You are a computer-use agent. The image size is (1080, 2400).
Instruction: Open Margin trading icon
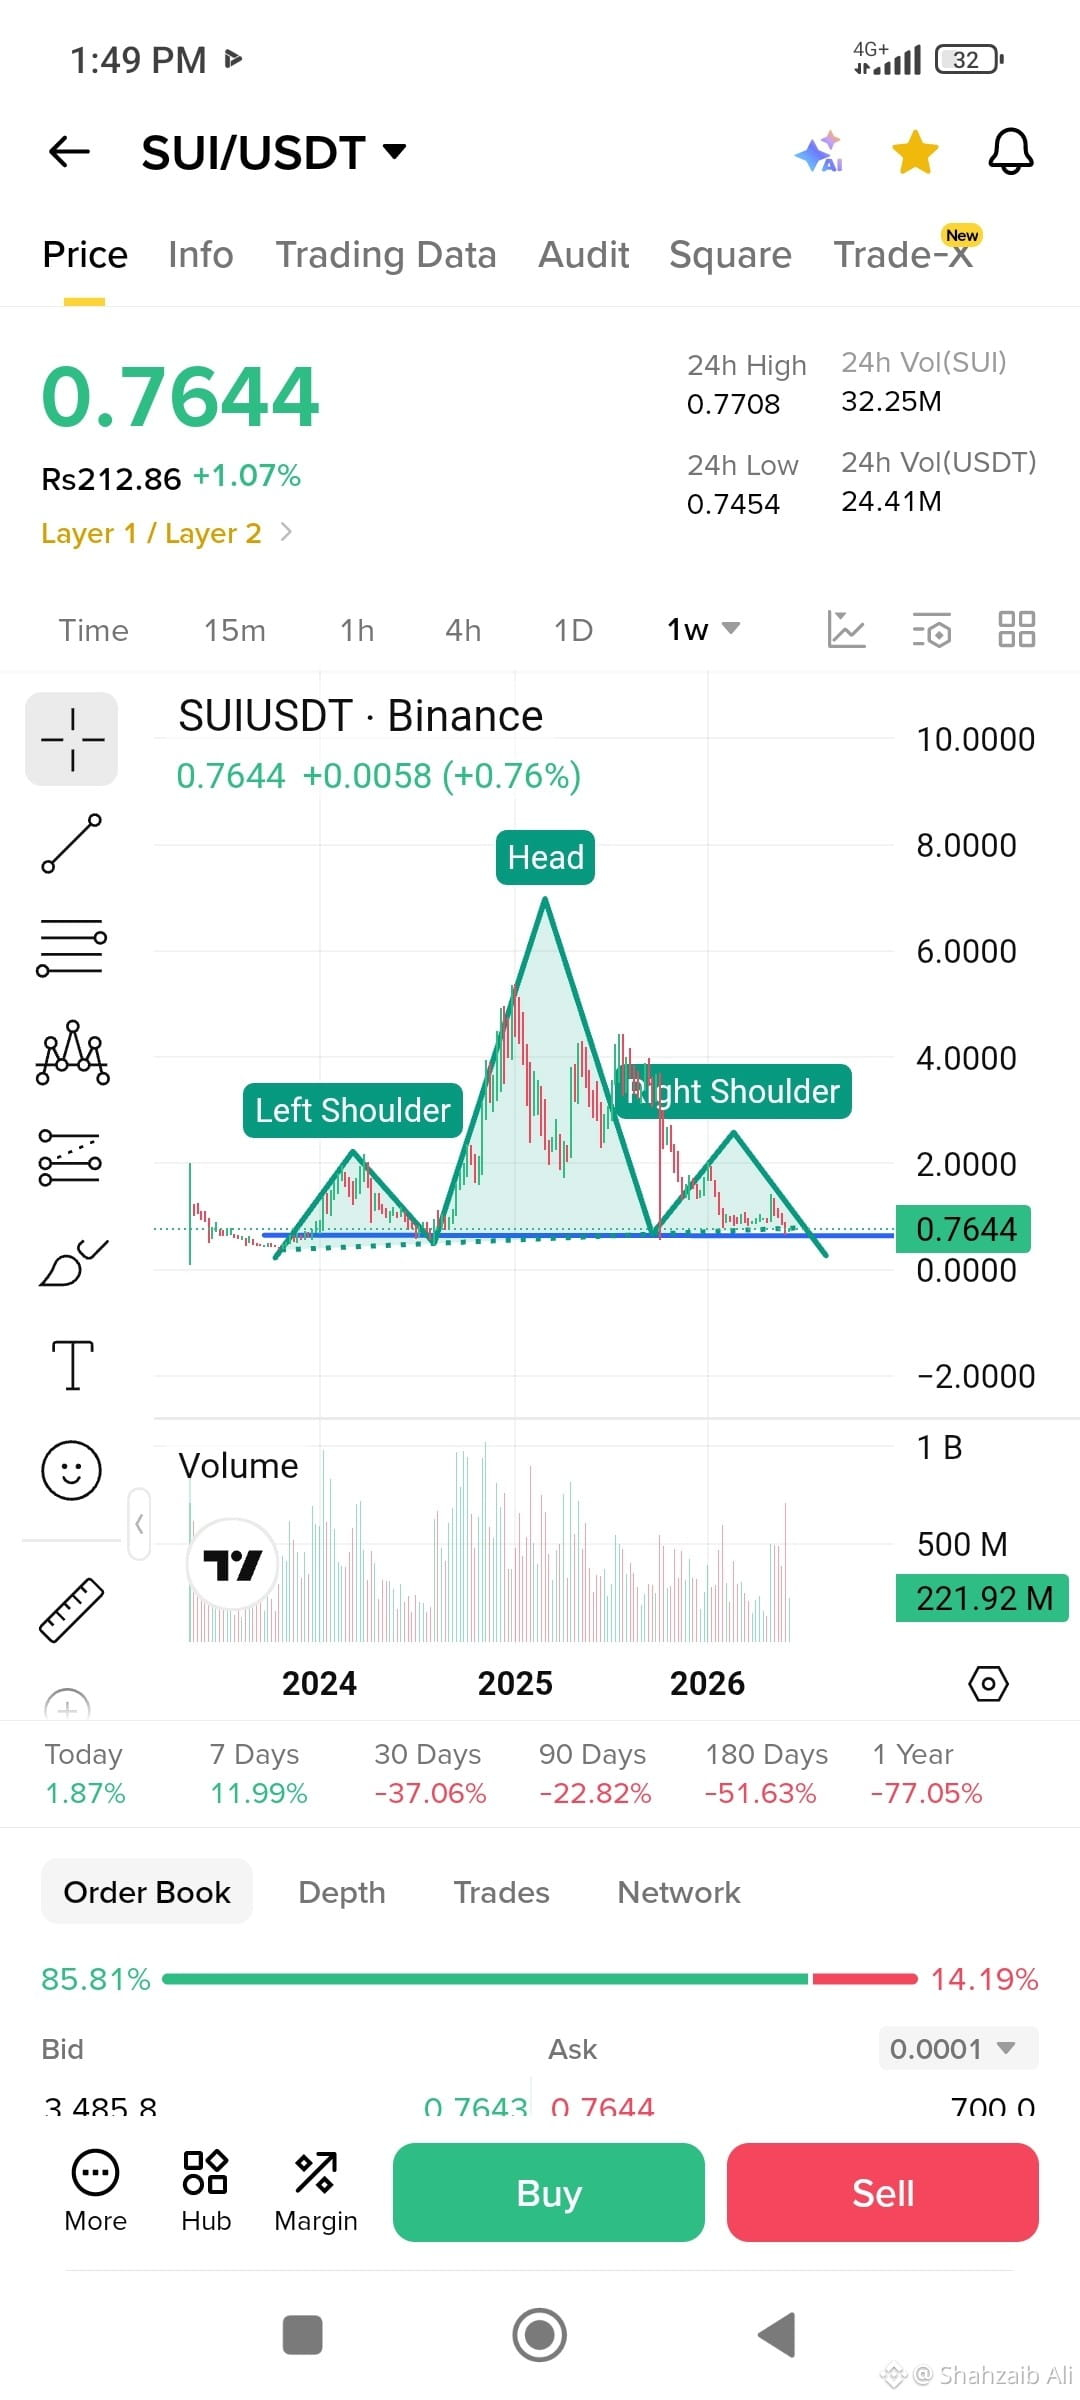coord(316,2191)
